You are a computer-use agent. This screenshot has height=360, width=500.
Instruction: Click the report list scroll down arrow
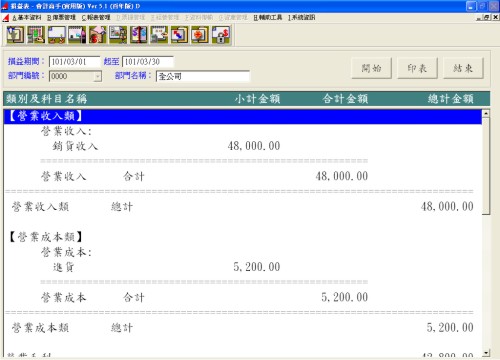pos(486,353)
